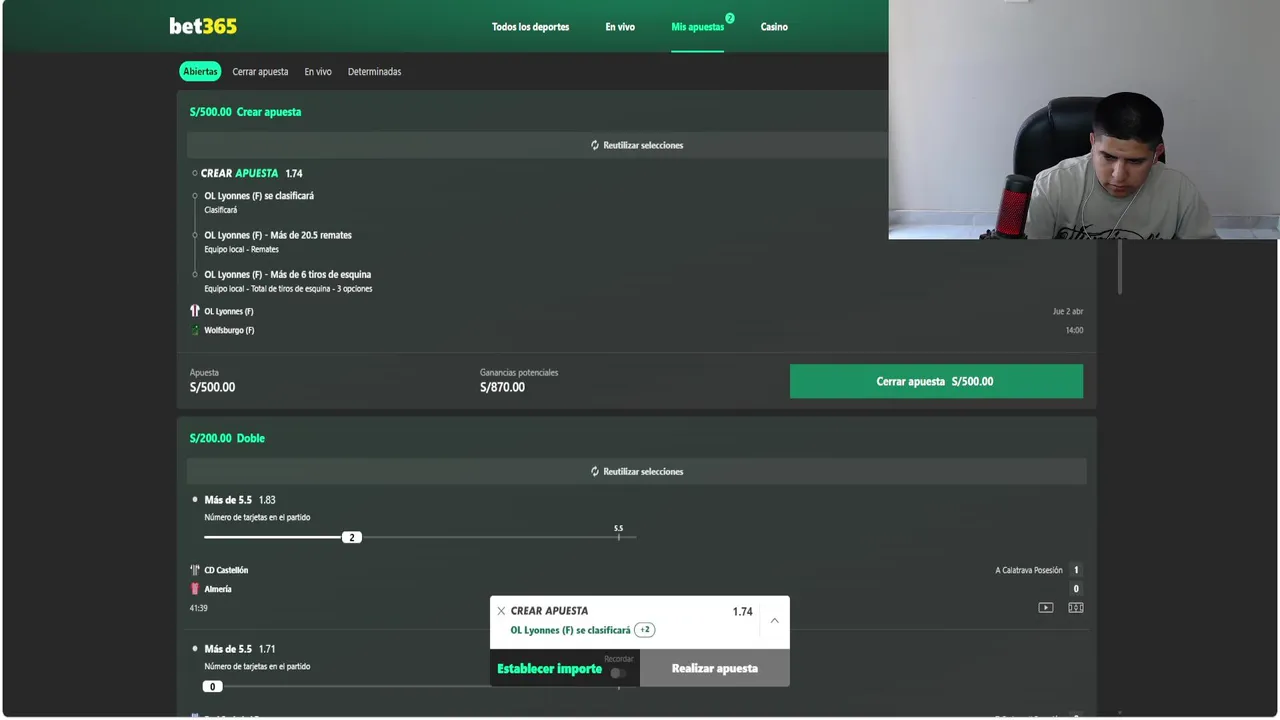Open the pitch match-tracker icon for Castellón match

pos(1076,607)
